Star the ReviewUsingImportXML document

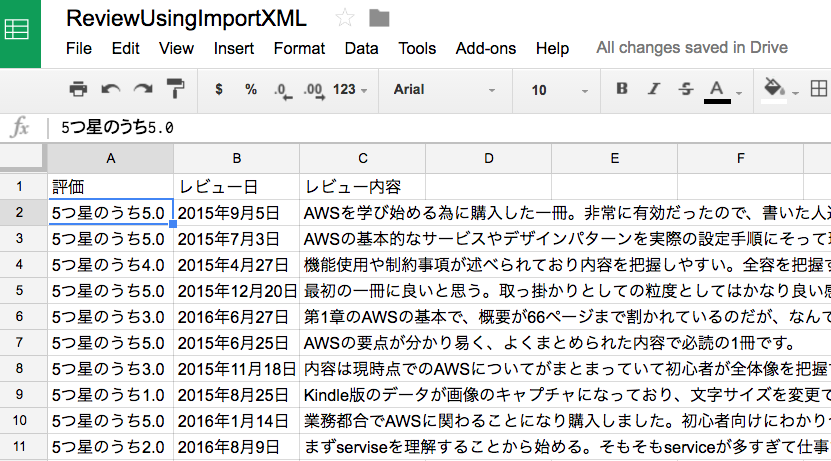(344, 19)
